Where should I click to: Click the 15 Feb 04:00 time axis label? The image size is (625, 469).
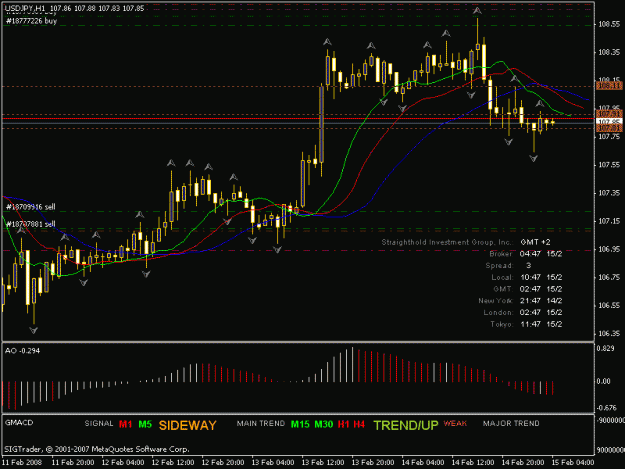[x=573, y=462]
